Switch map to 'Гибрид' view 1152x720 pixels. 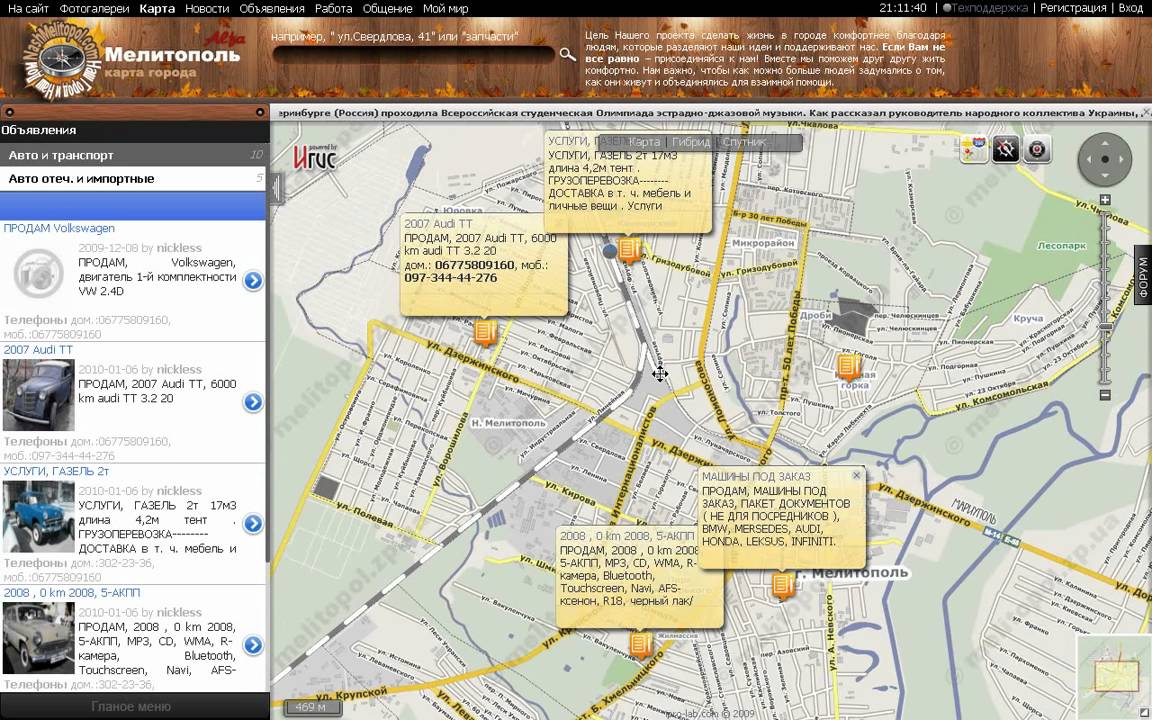pyautogui.click(x=691, y=142)
